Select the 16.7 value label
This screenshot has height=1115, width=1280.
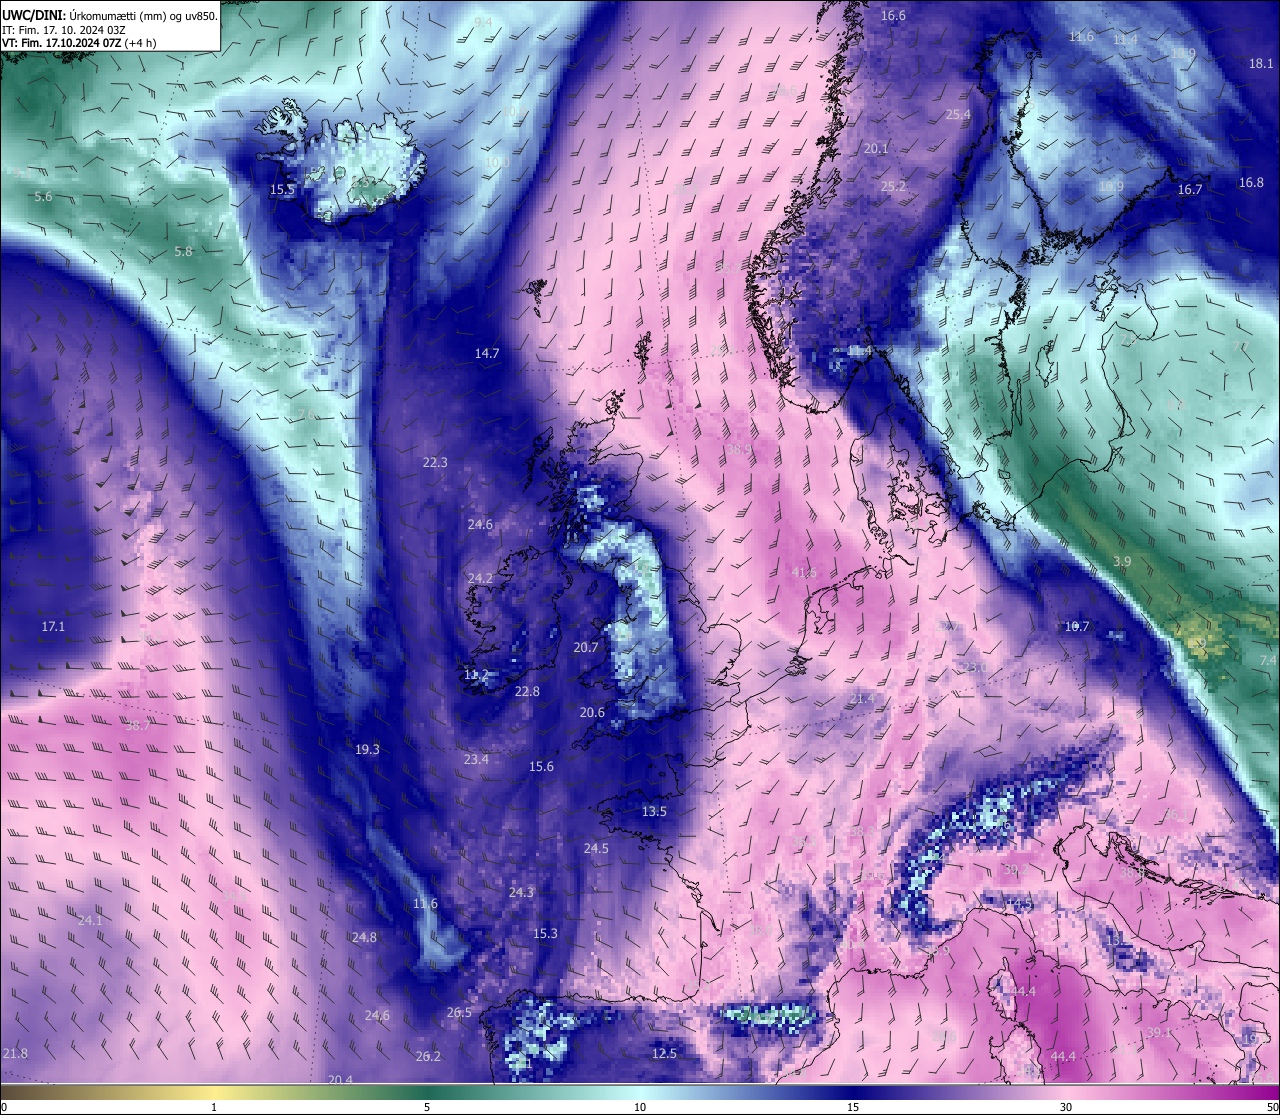[x=1190, y=189]
